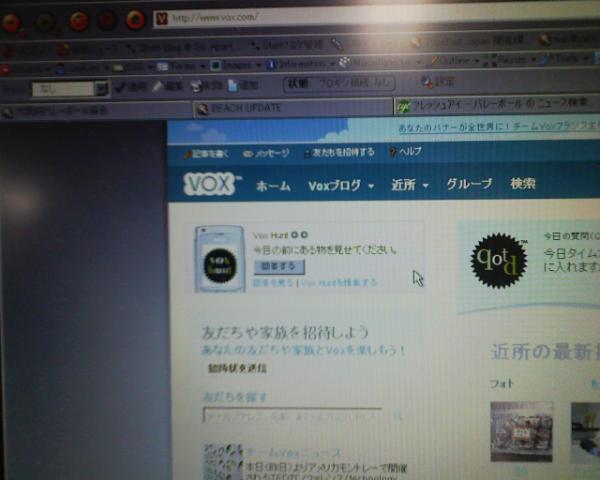Click the 近所の最新 heading
The width and height of the screenshot is (600, 480).
pos(545,351)
